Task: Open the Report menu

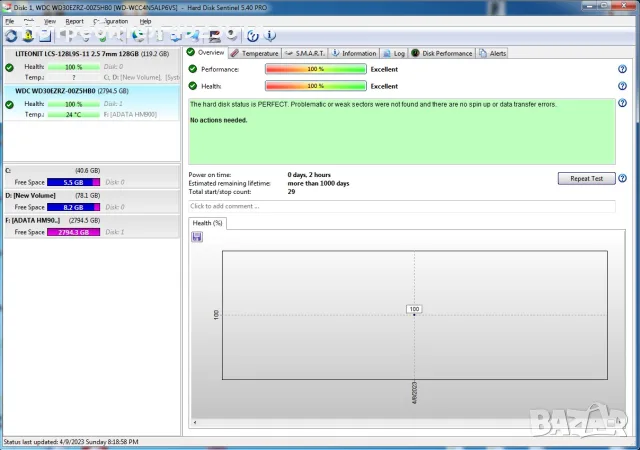Action: (74, 21)
